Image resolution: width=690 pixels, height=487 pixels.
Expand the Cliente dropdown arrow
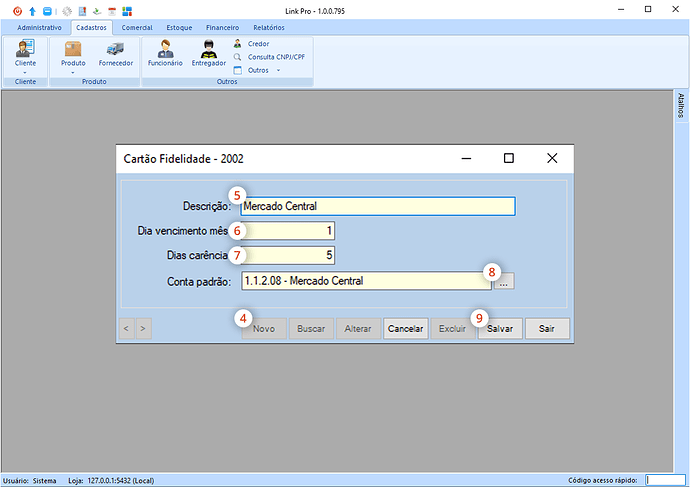click(25, 72)
